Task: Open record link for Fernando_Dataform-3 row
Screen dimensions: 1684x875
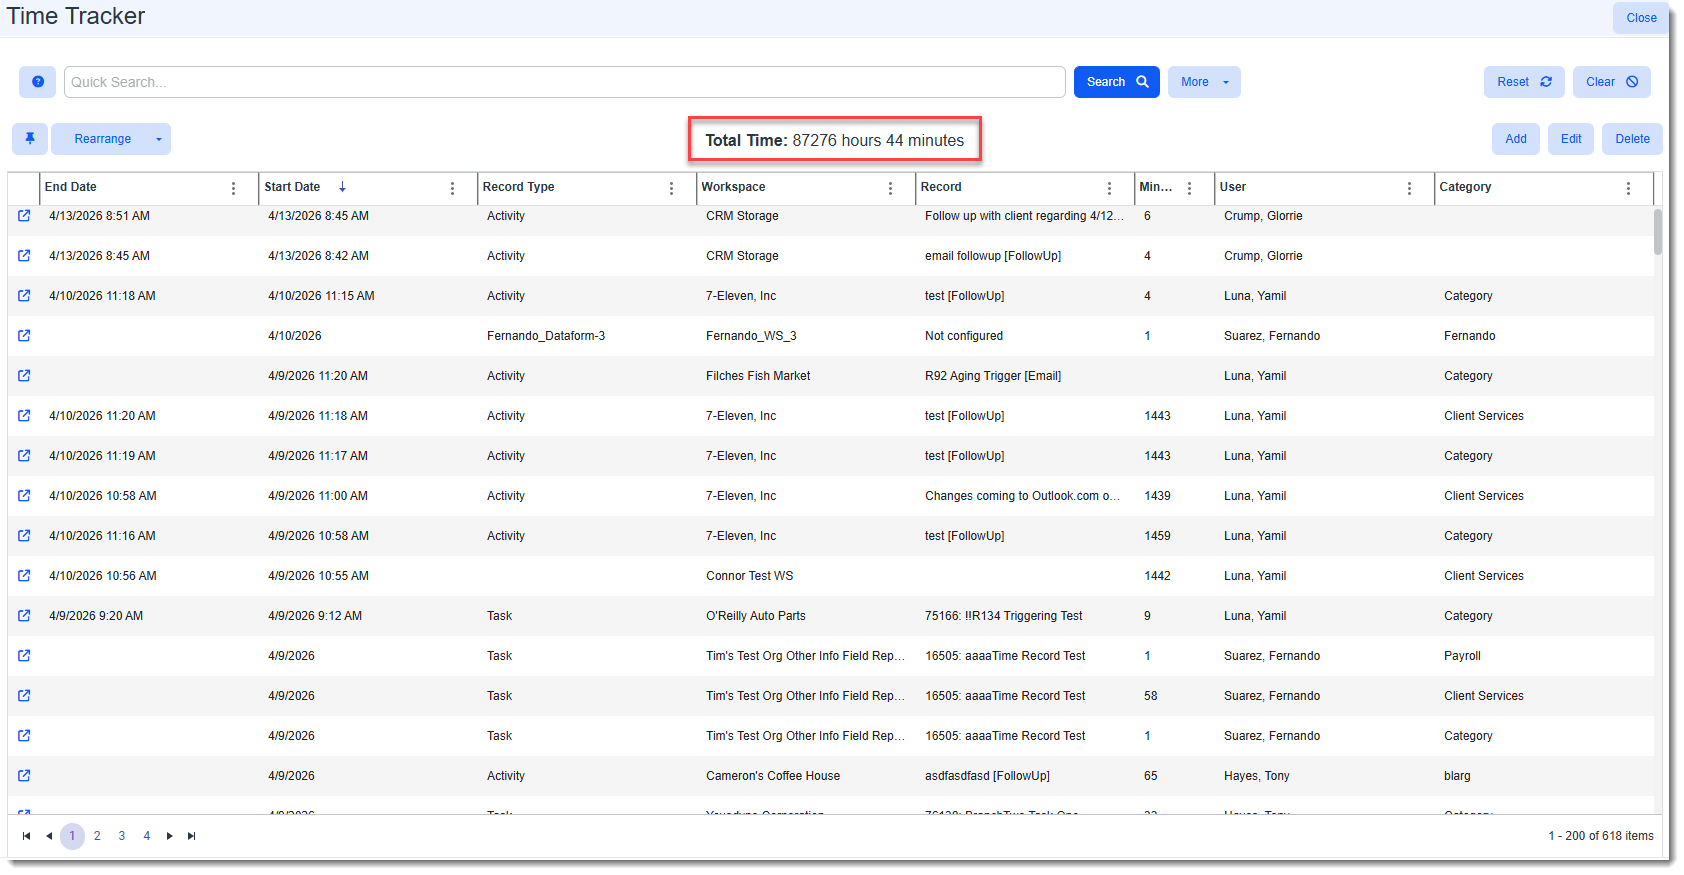Action: [24, 336]
